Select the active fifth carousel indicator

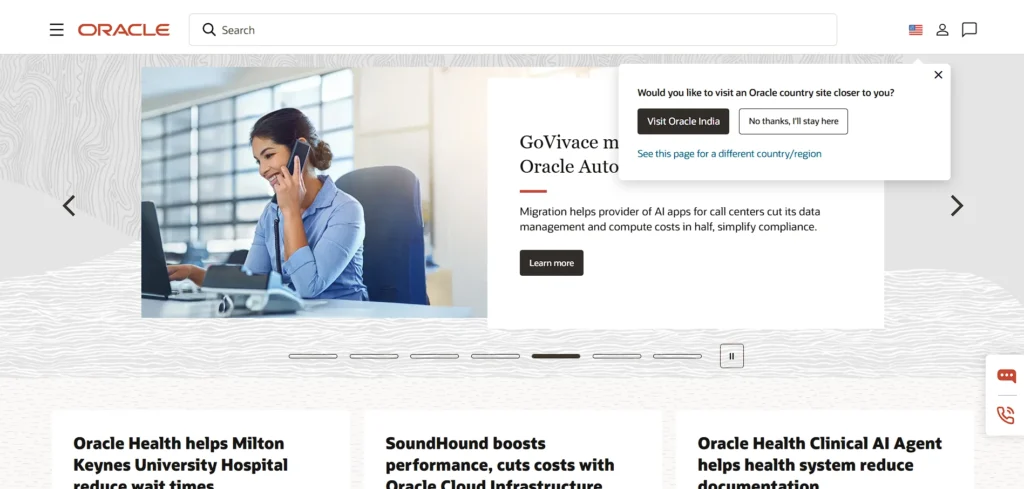[556, 356]
